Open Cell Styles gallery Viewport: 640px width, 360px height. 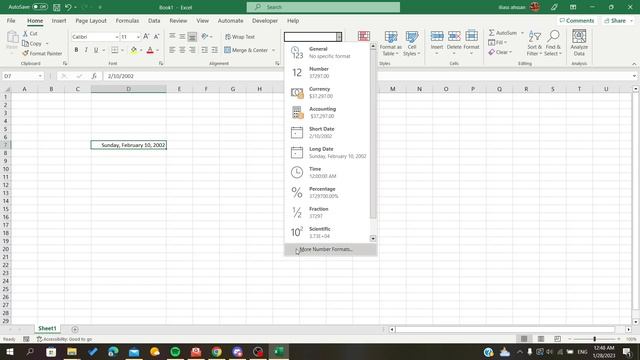(x=411, y=43)
